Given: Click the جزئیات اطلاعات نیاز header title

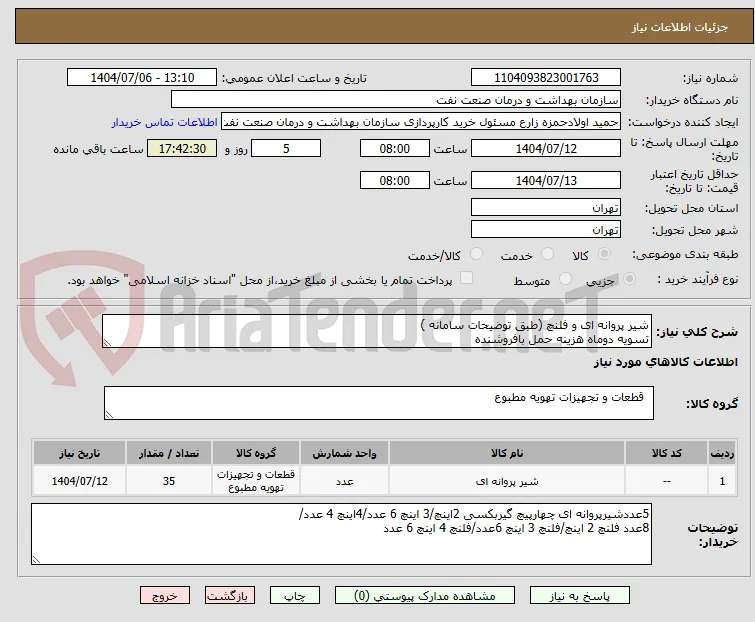Looking at the screenshot, I should (x=679, y=27).
